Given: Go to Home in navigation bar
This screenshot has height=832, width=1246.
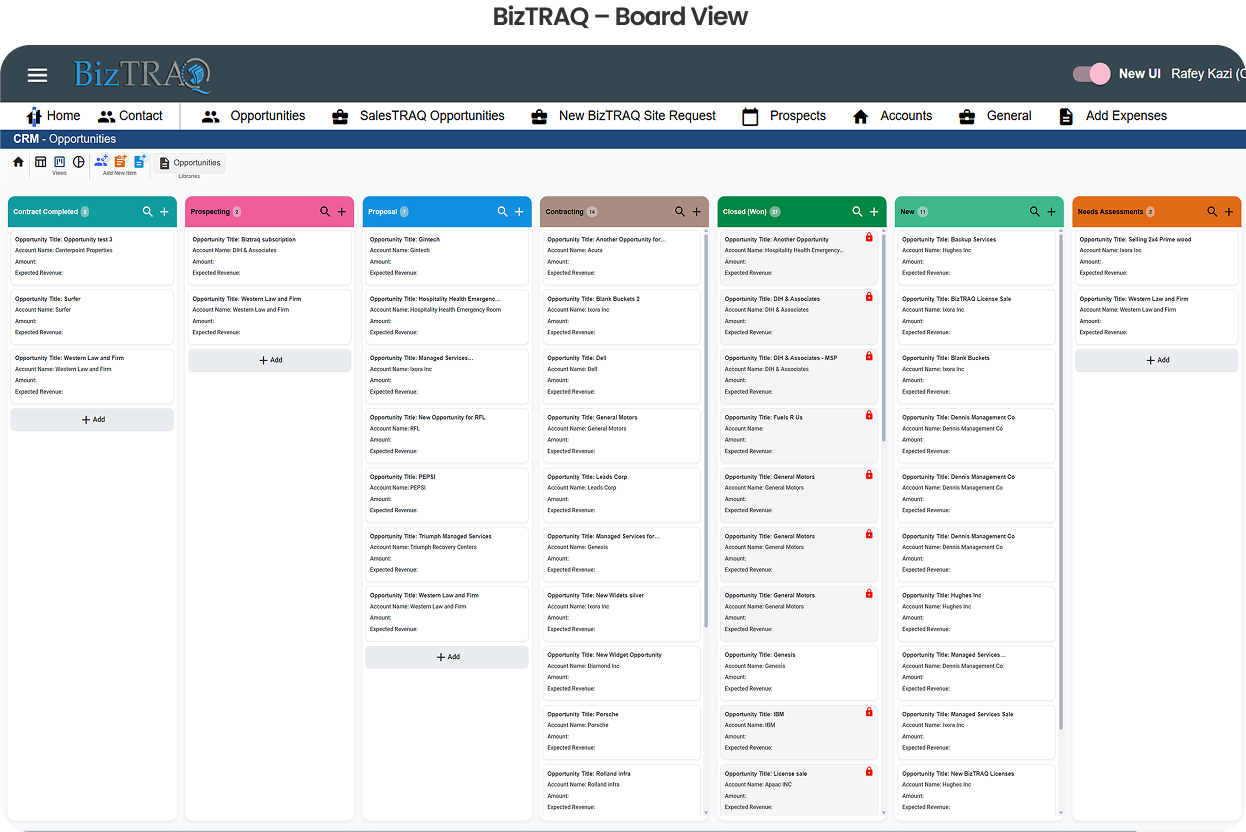Looking at the screenshot, I should click(53, 116).
